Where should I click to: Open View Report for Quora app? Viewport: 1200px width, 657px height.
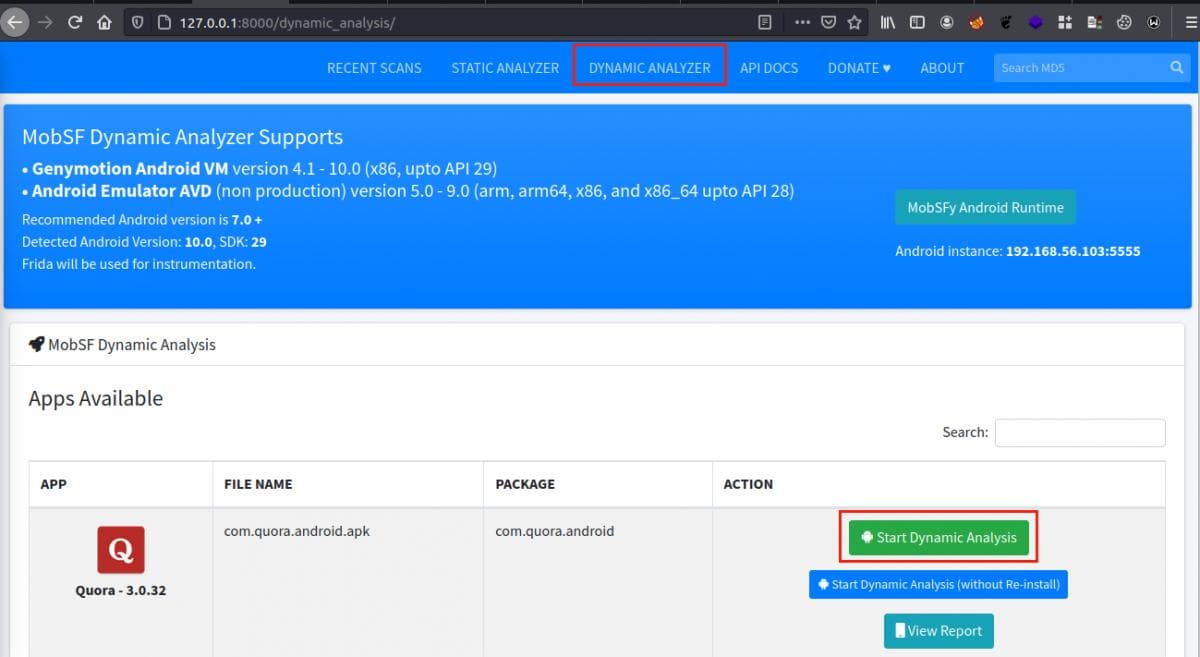938,631
